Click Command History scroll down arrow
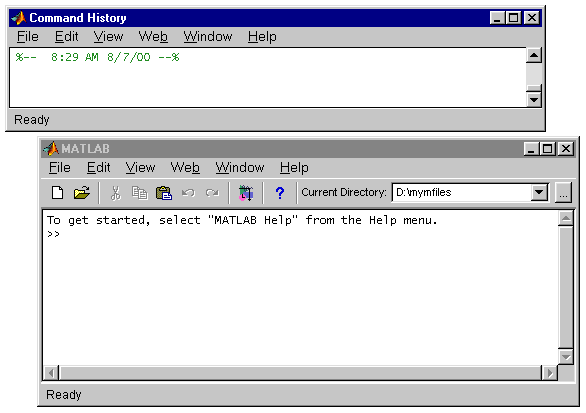 (x=534, y=100)
